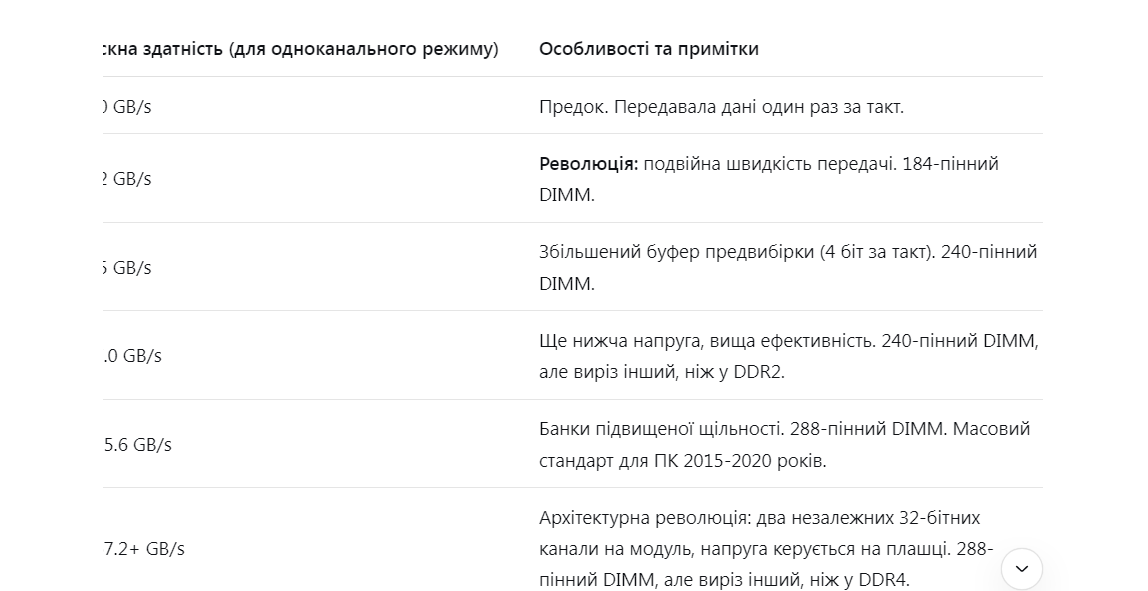Click 'Банки підвищеної щільності' text
This screenshot has width=1148, height=591.
tap(661, 428)
